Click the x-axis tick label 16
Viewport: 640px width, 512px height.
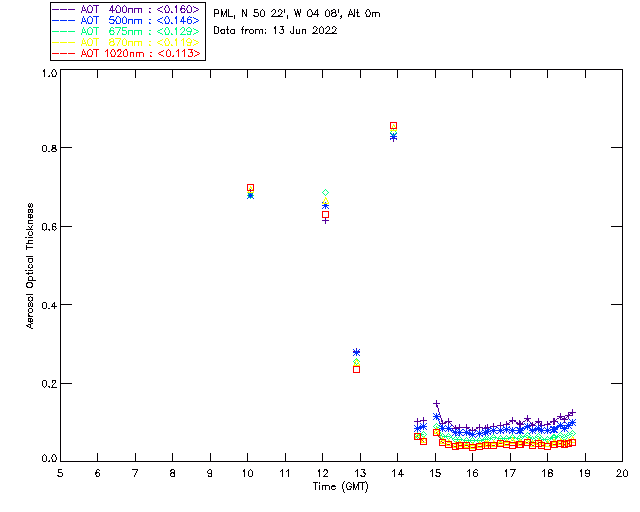coord(473,473)
